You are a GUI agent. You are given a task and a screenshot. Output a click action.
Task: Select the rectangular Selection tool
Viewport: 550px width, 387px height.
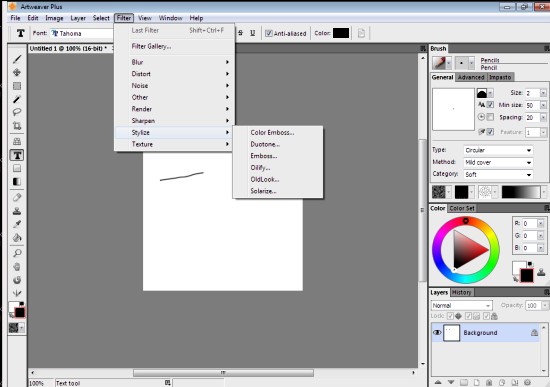17,86
